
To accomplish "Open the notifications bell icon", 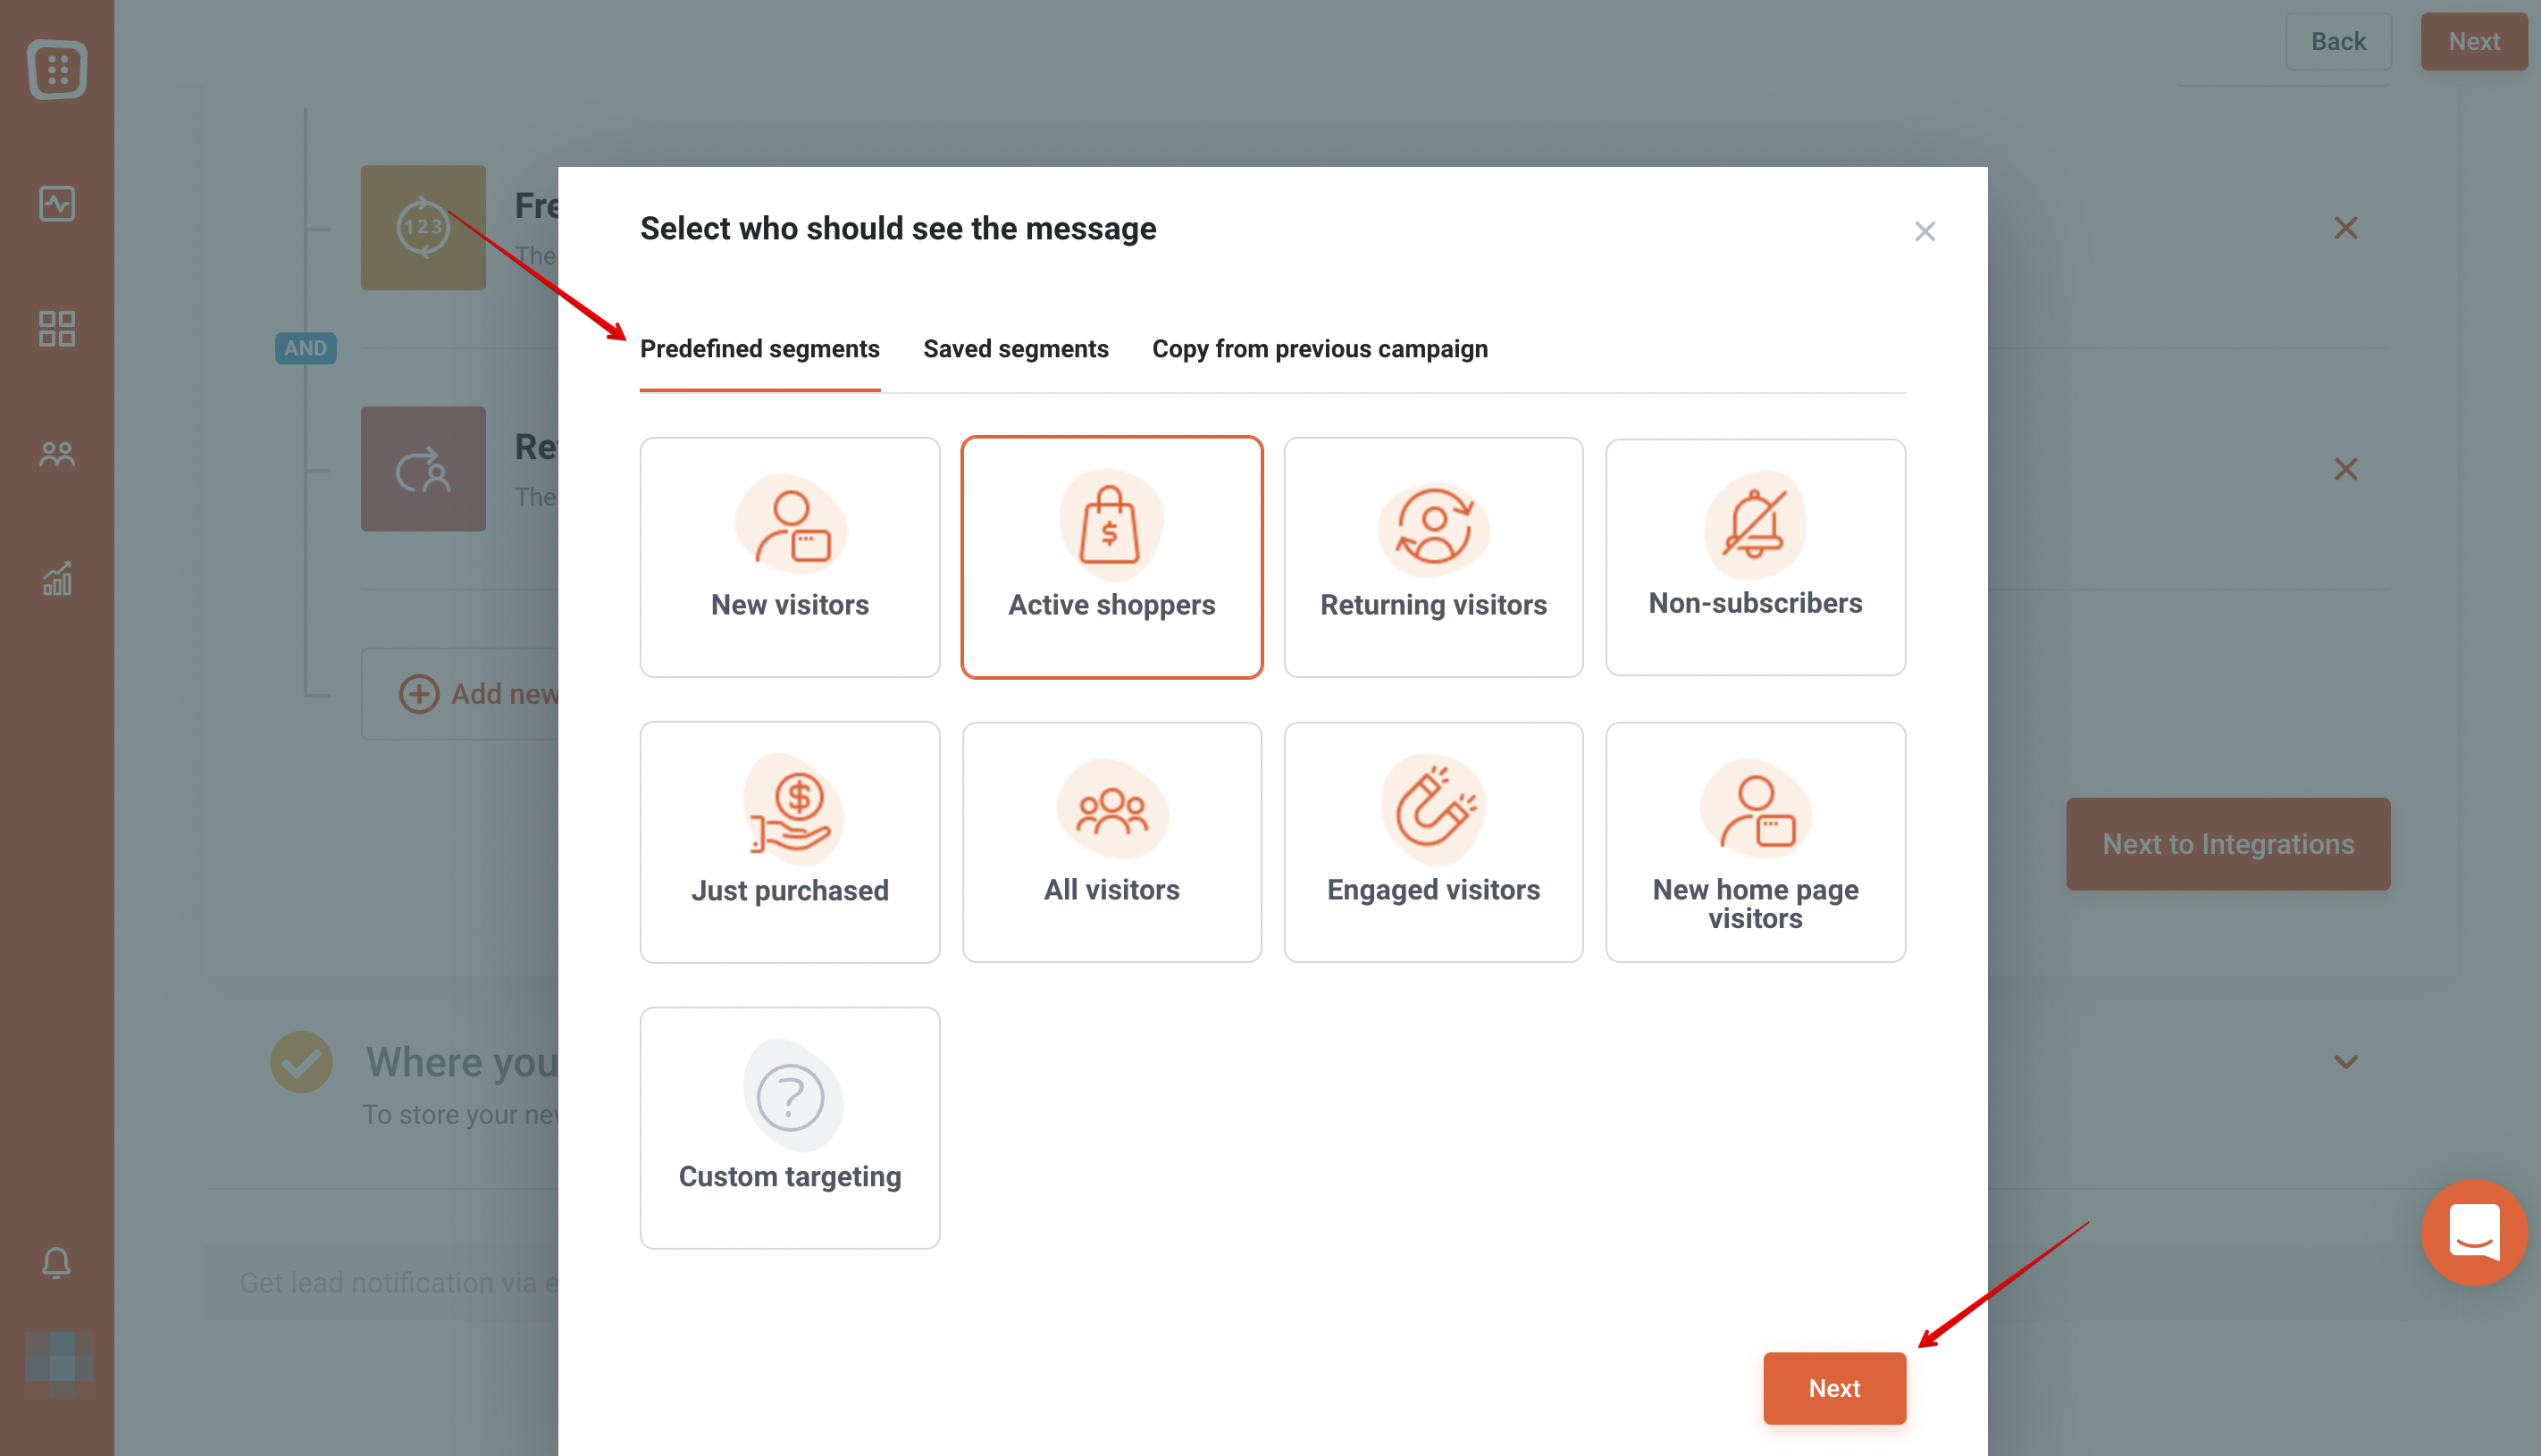I will [x=57, y=1263].
